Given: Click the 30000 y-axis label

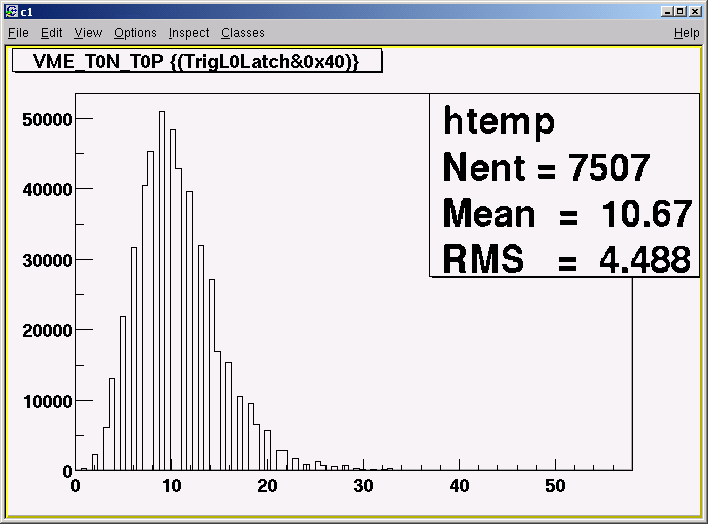Looking at the screenshot, I should (x=47, y=261).
